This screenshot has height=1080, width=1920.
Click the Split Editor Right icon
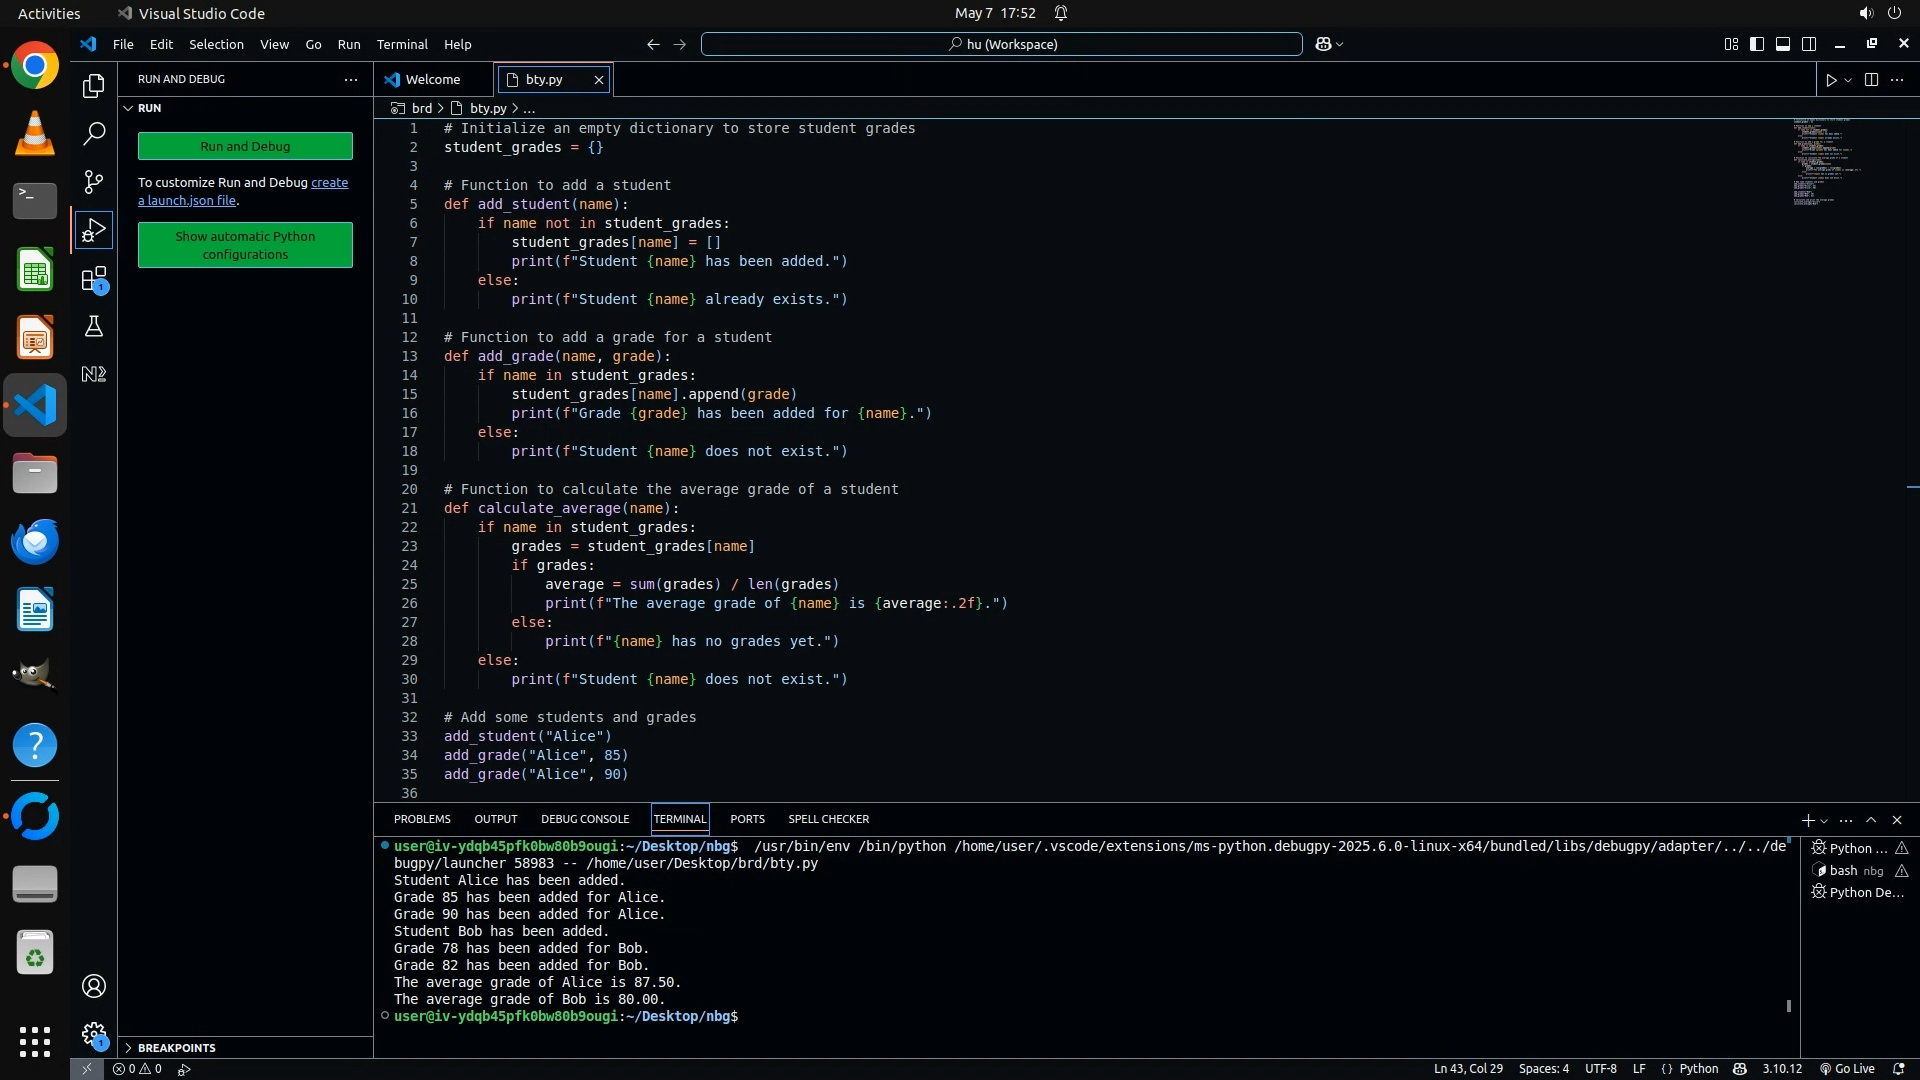[x=1871, y=80]
